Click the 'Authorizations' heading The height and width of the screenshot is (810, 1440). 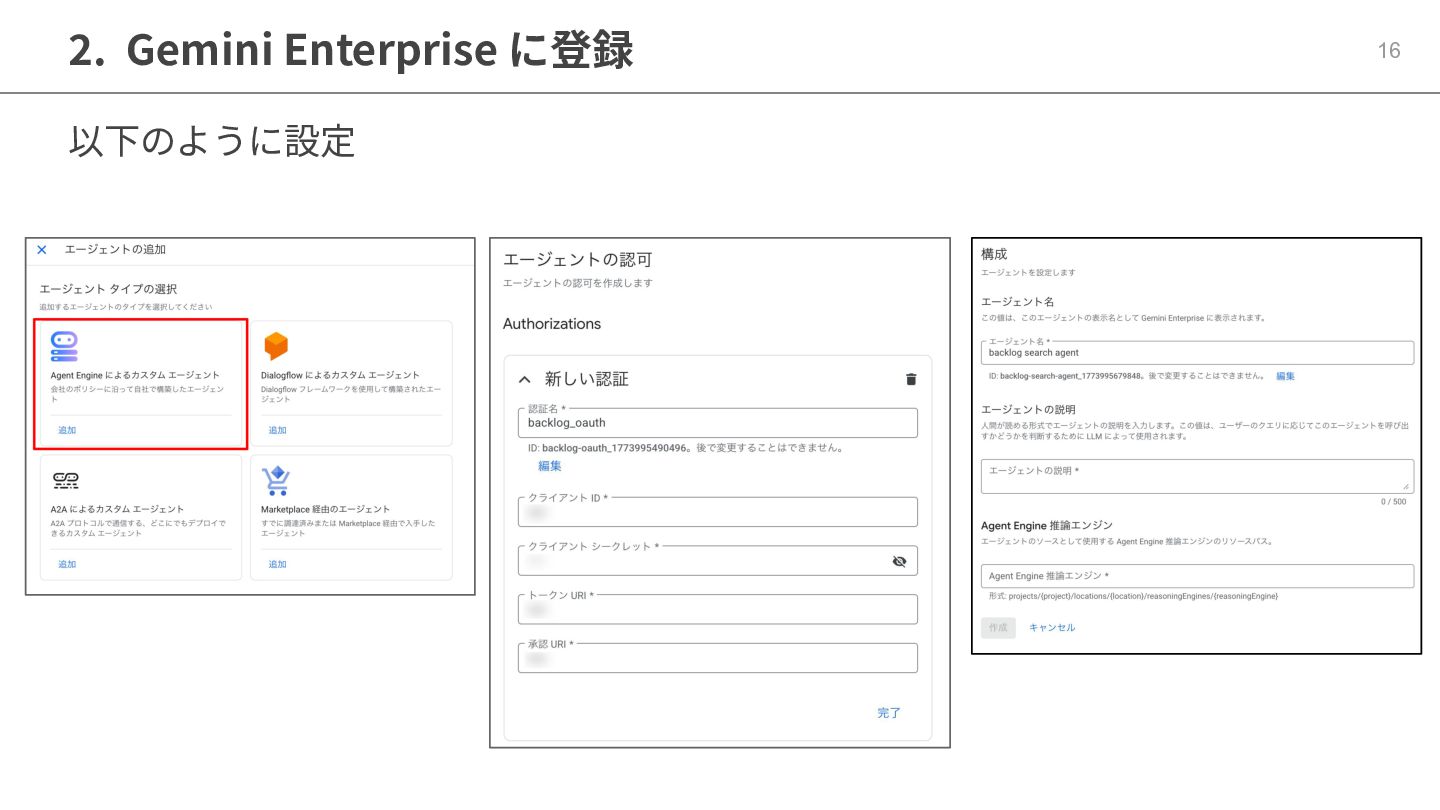click(552, 324)
